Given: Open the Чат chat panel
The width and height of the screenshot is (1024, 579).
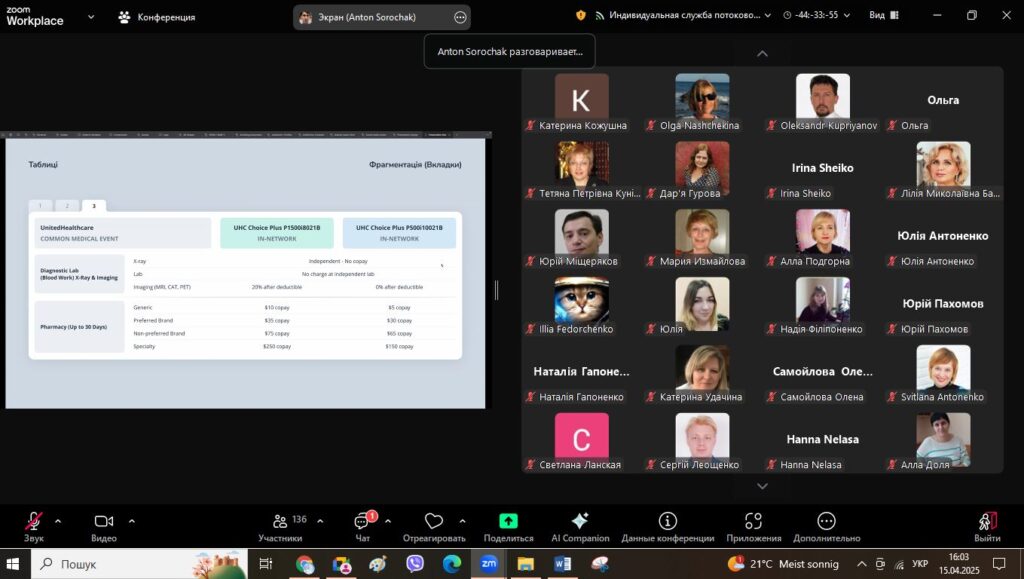Looking at the screenshot, I should pos(362,527).
